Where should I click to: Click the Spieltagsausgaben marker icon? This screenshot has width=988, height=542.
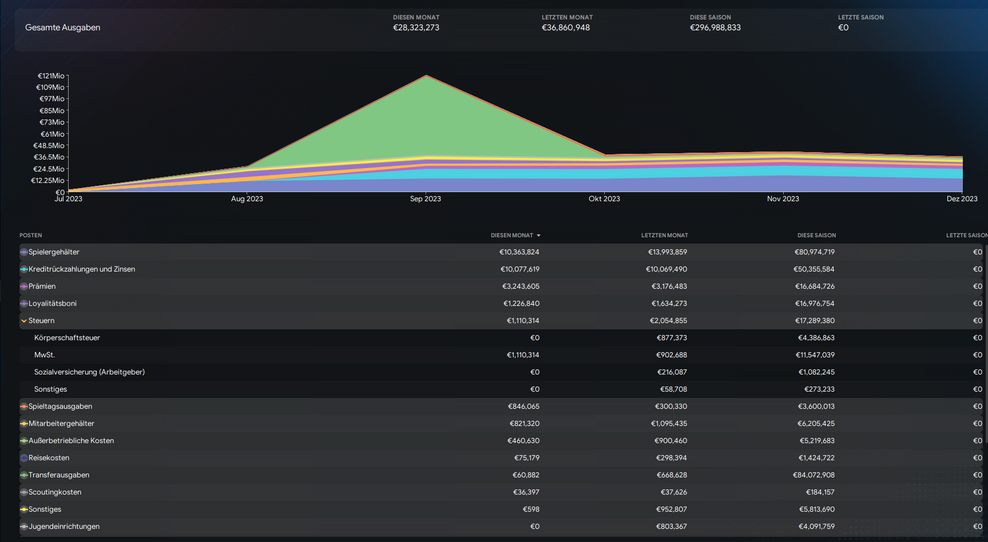click(24, 407)
